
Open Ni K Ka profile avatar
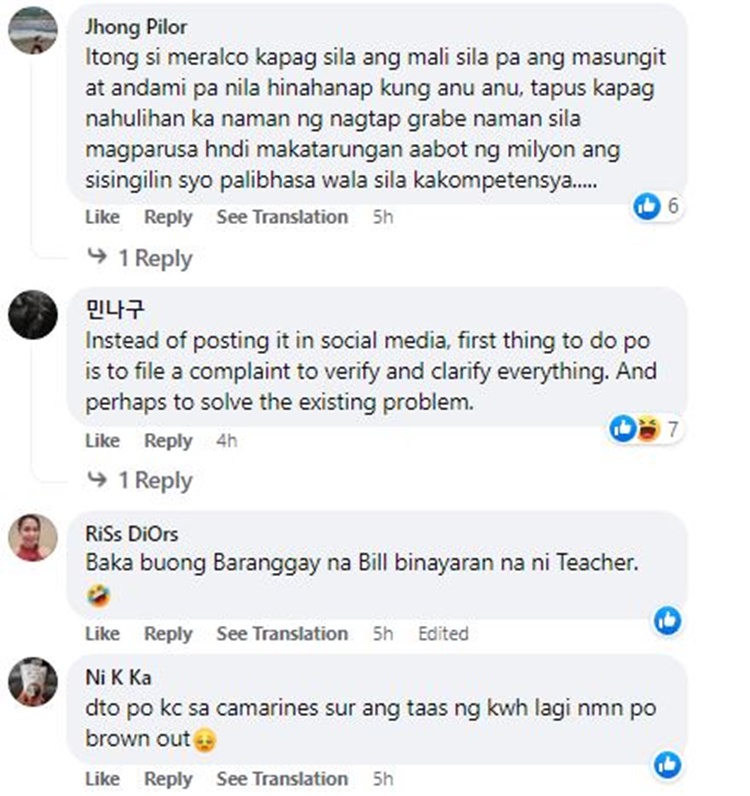point(33,682)
